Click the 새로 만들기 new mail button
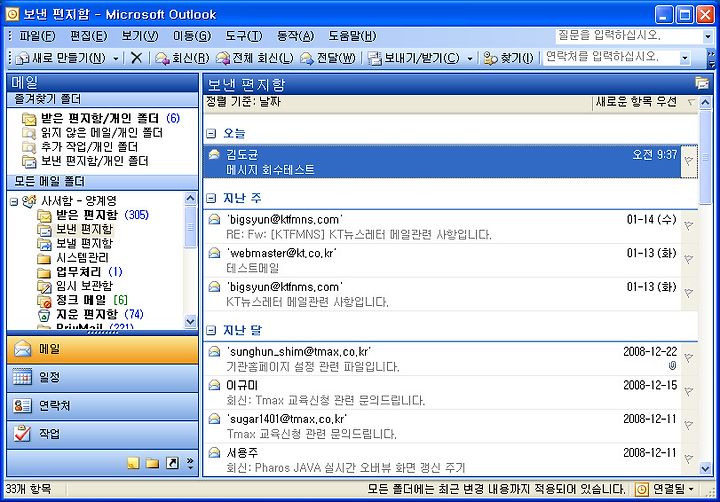Image resolution: width=720 pixels, height=502 pixels. click(60, 58)
